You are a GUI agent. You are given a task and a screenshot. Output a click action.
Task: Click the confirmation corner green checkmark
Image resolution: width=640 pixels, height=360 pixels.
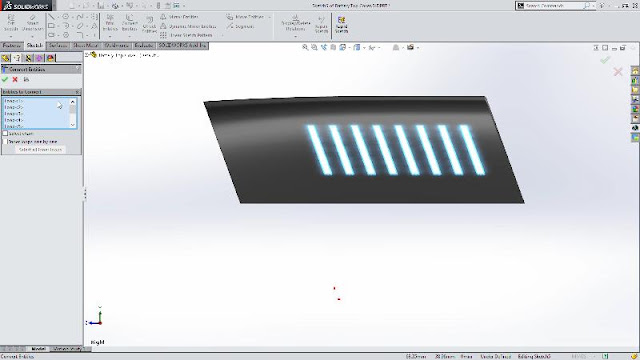coord(605,60)
